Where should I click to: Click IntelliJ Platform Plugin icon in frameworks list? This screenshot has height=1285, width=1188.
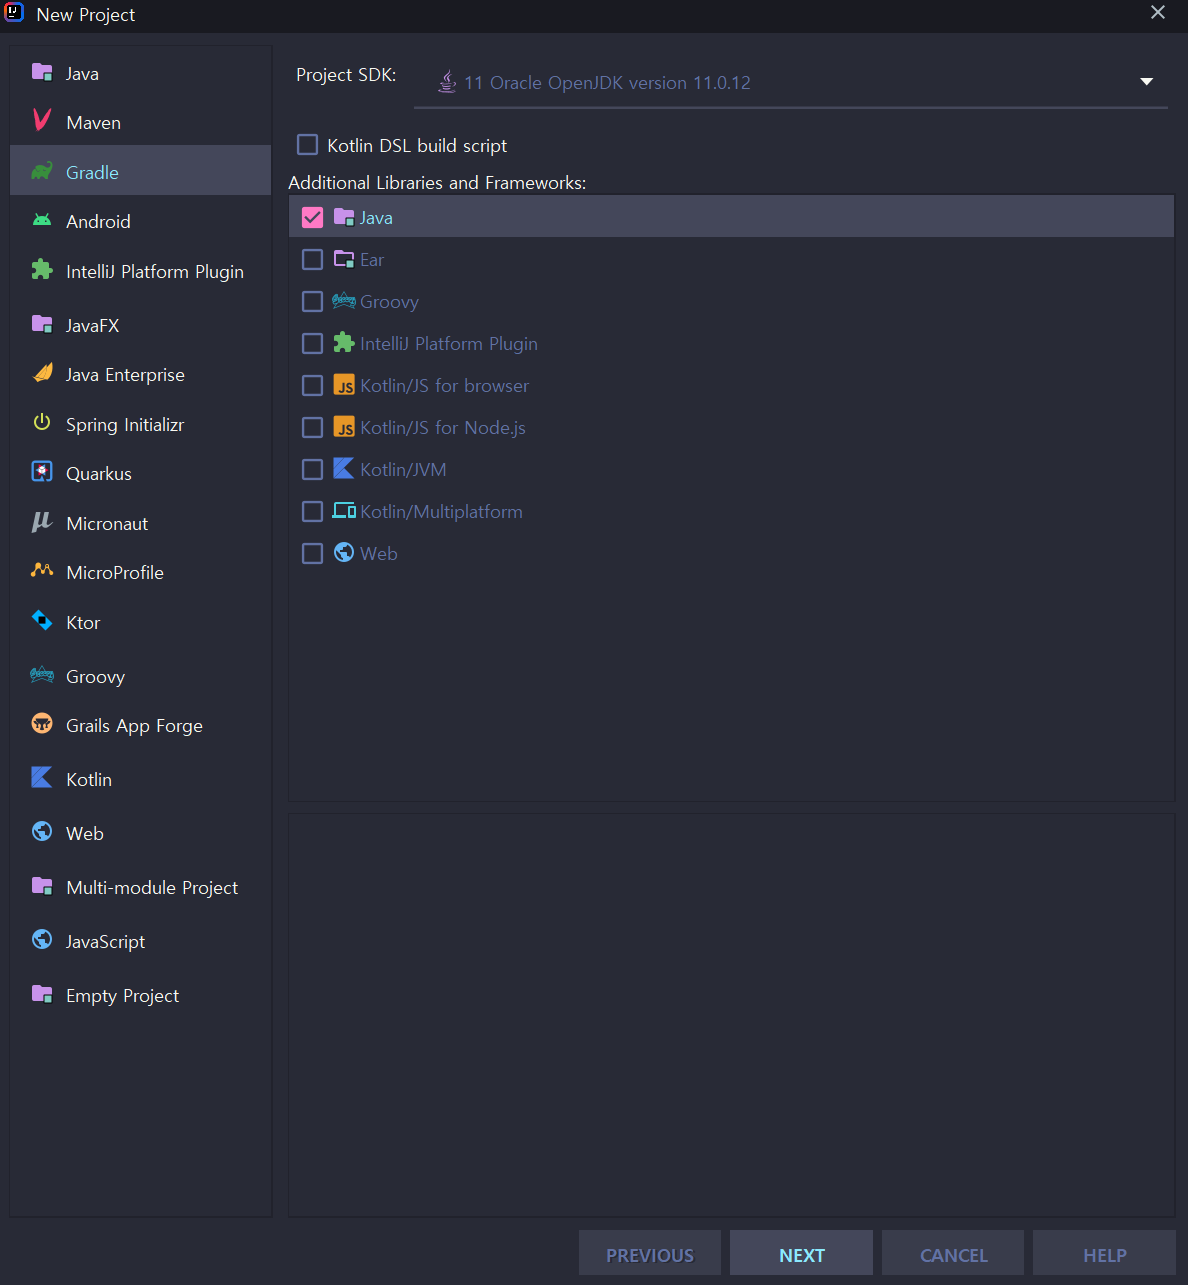coord(344,342)
